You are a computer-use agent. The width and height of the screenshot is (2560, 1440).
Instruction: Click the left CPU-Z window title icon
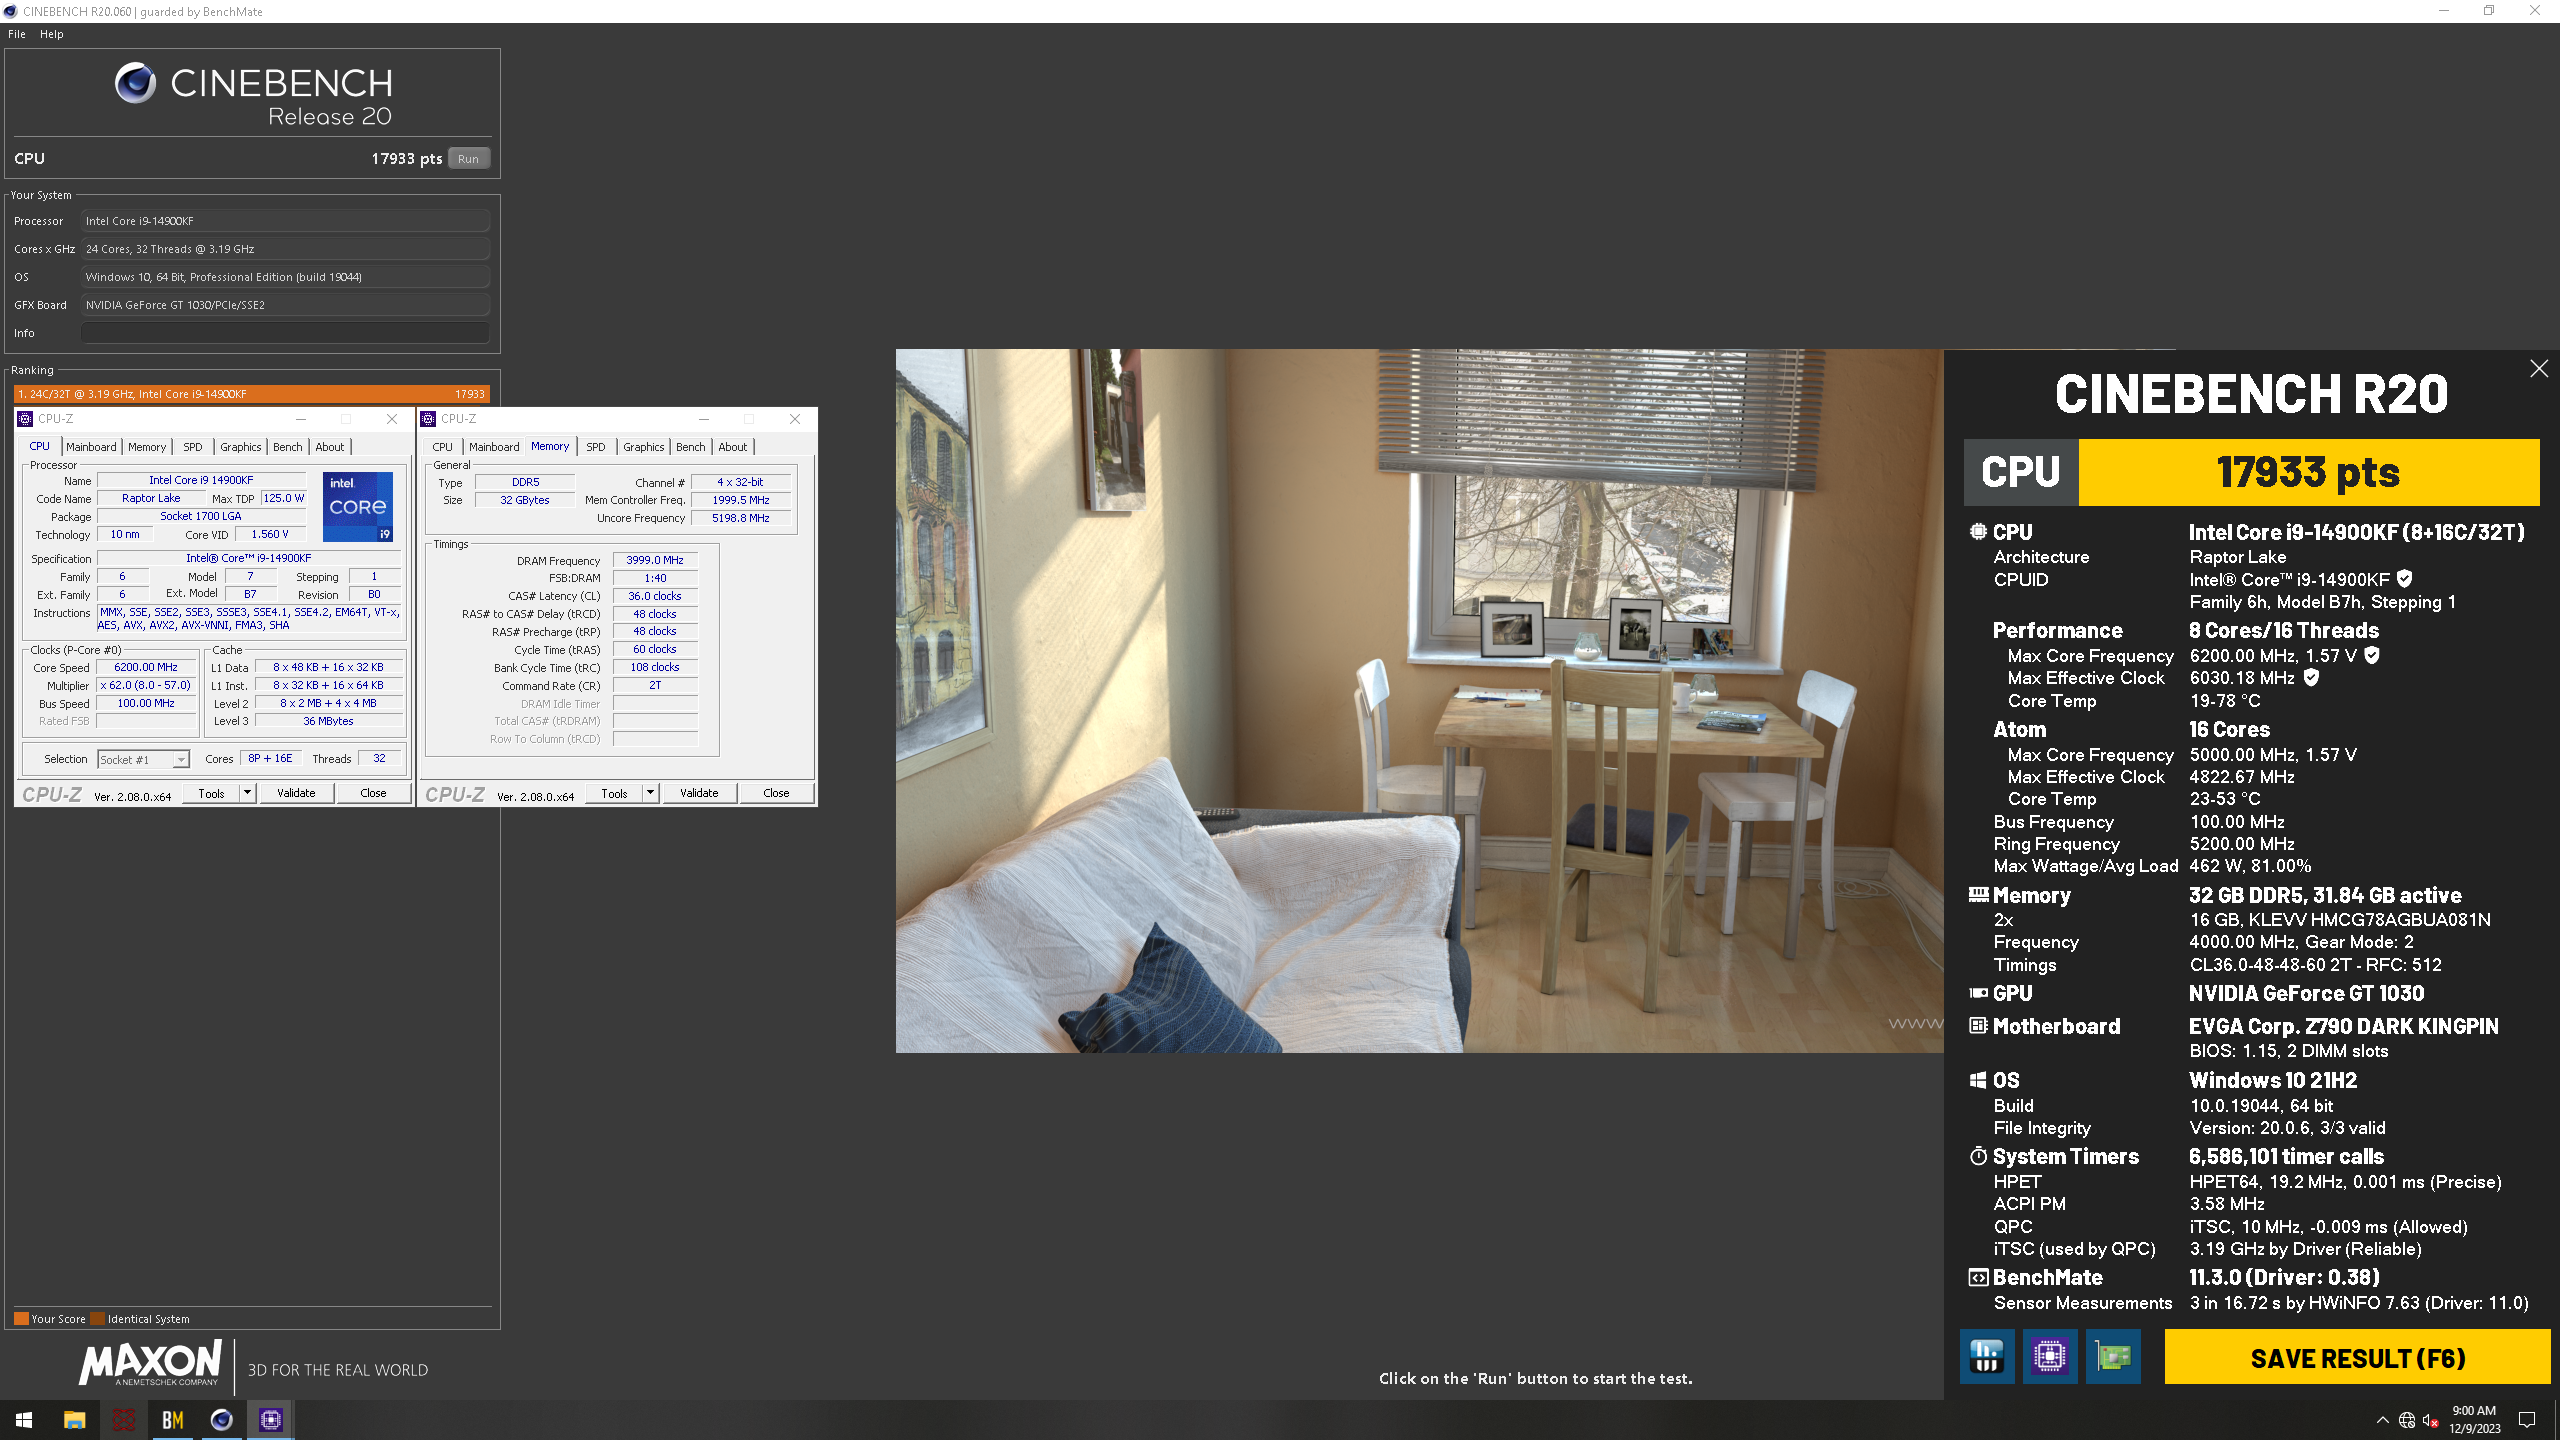coord(26,419)
